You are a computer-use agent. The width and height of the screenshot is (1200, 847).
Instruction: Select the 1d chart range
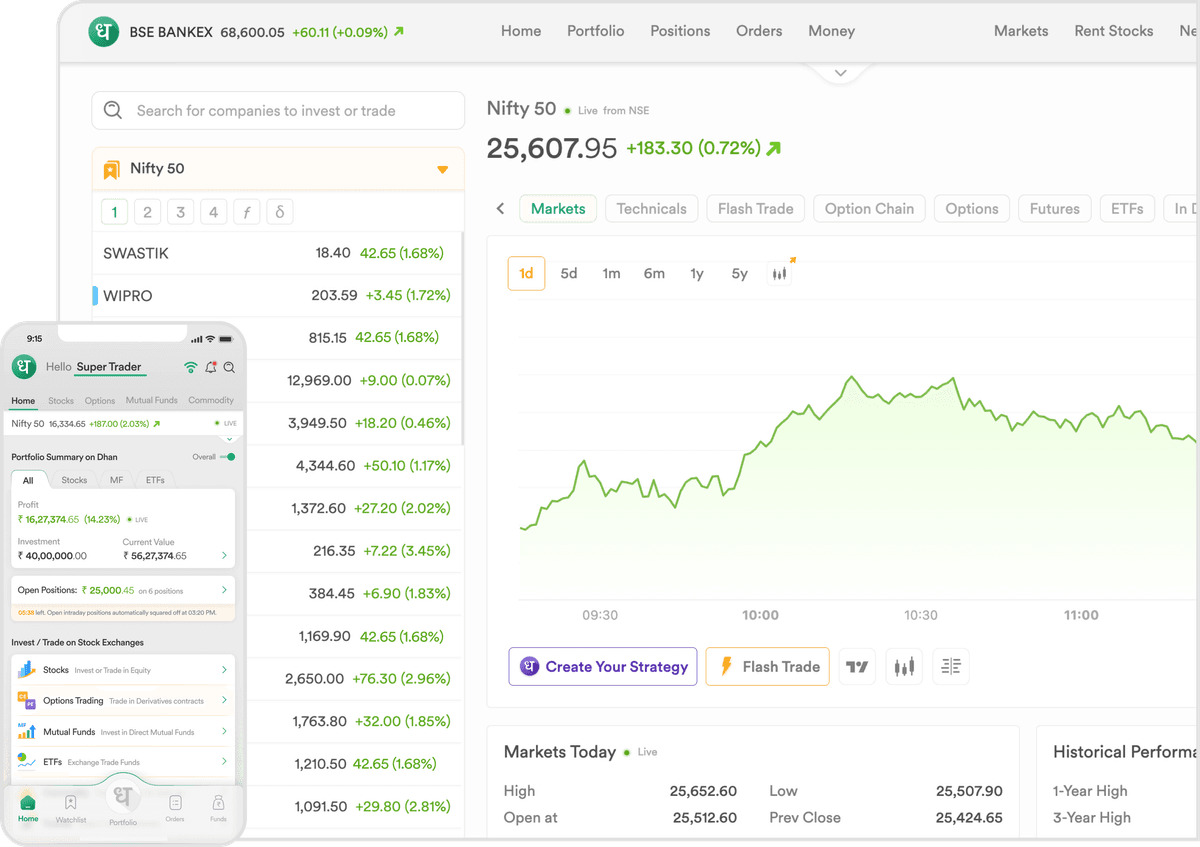click(526, 273)
